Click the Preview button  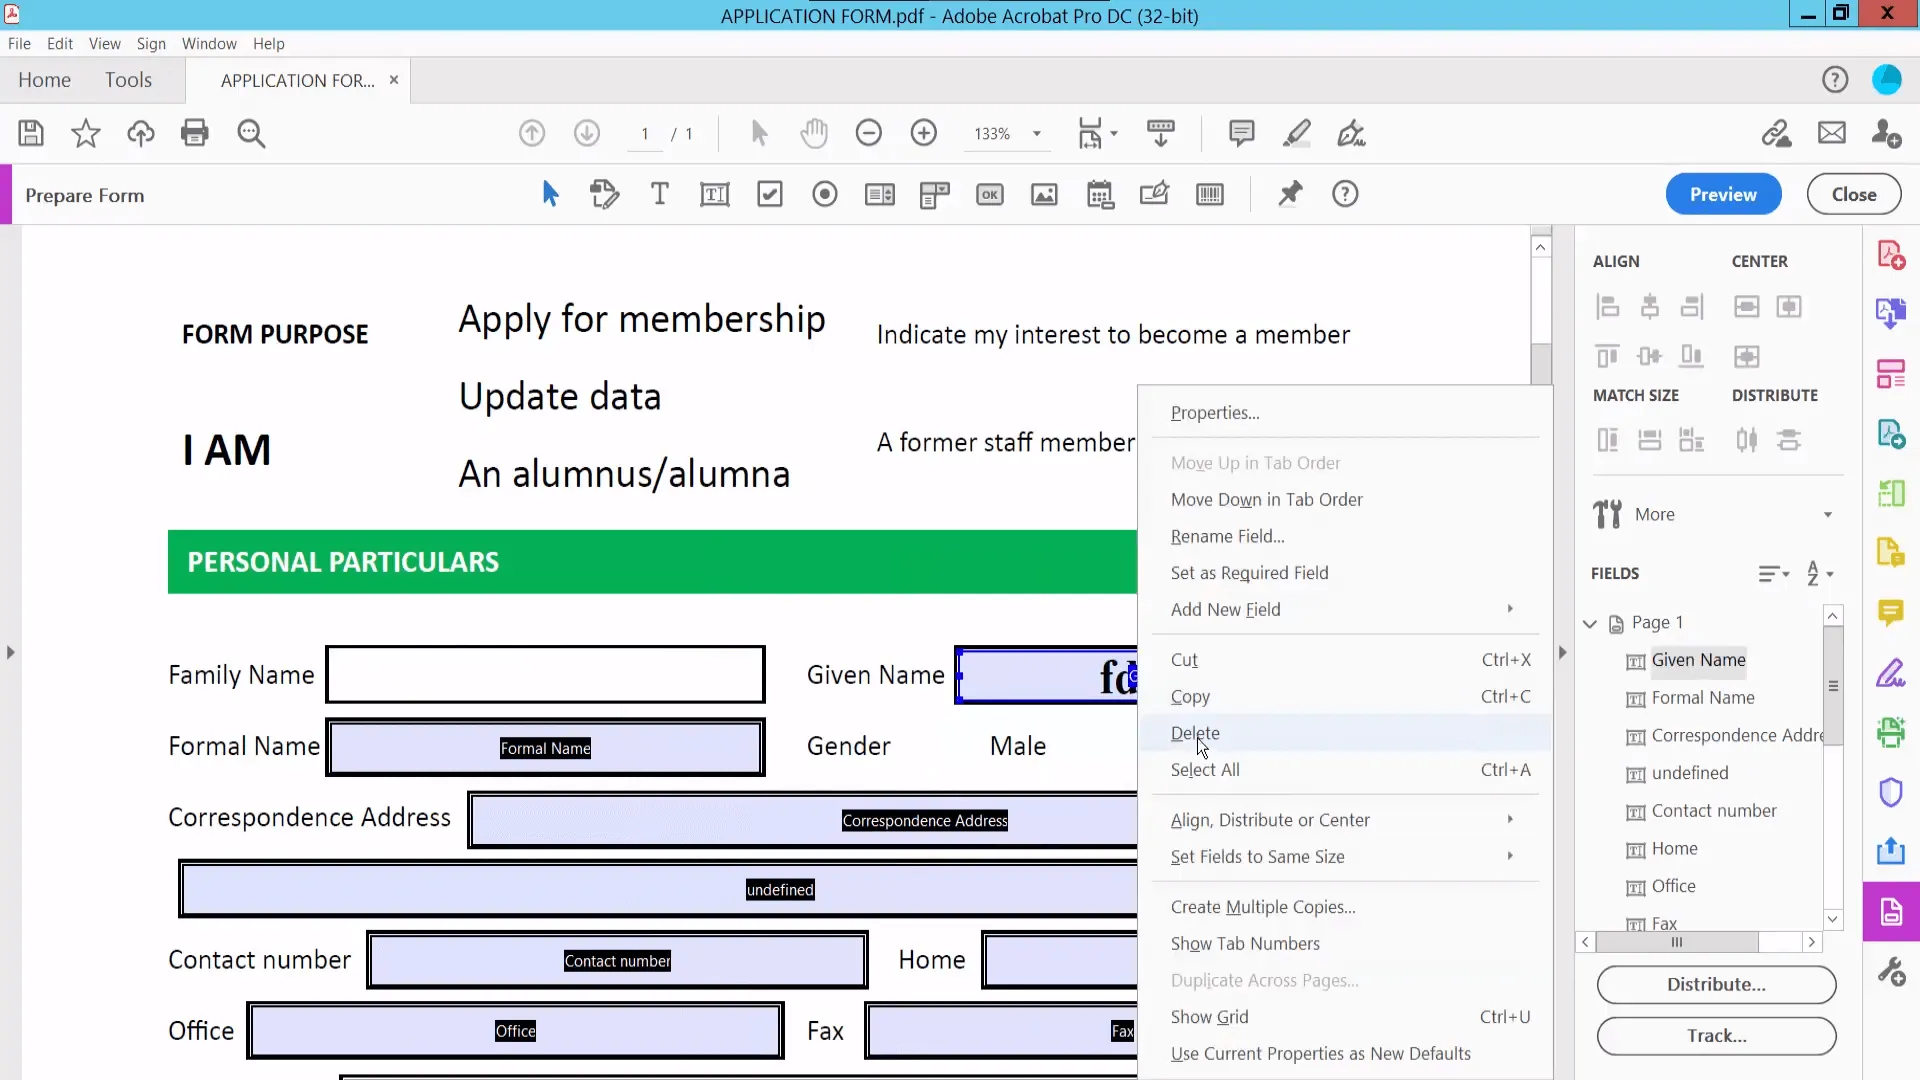[1724, 194]
